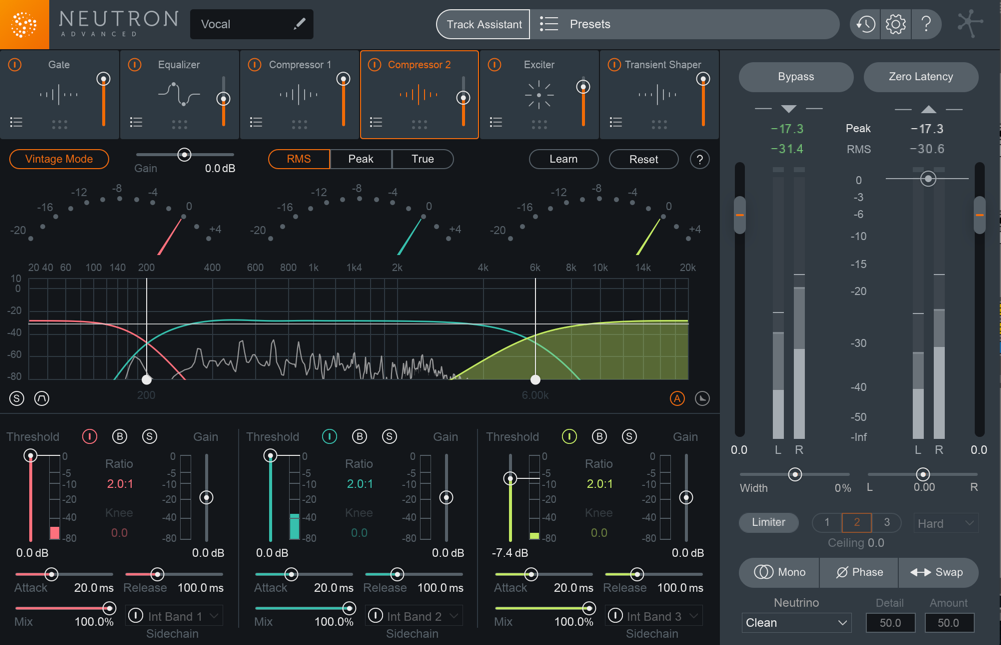Select limiter mode 1
Screen dimensions: 1001x645
(x=827, y=522)
